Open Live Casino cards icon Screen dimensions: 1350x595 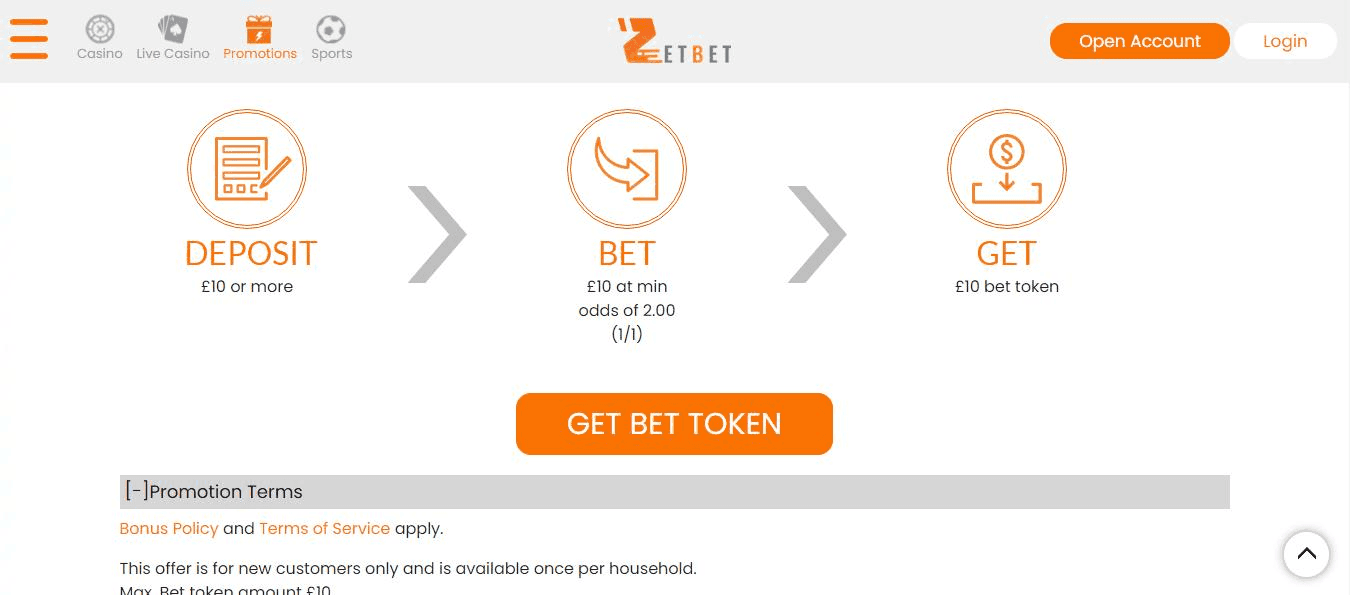point(173,29)
